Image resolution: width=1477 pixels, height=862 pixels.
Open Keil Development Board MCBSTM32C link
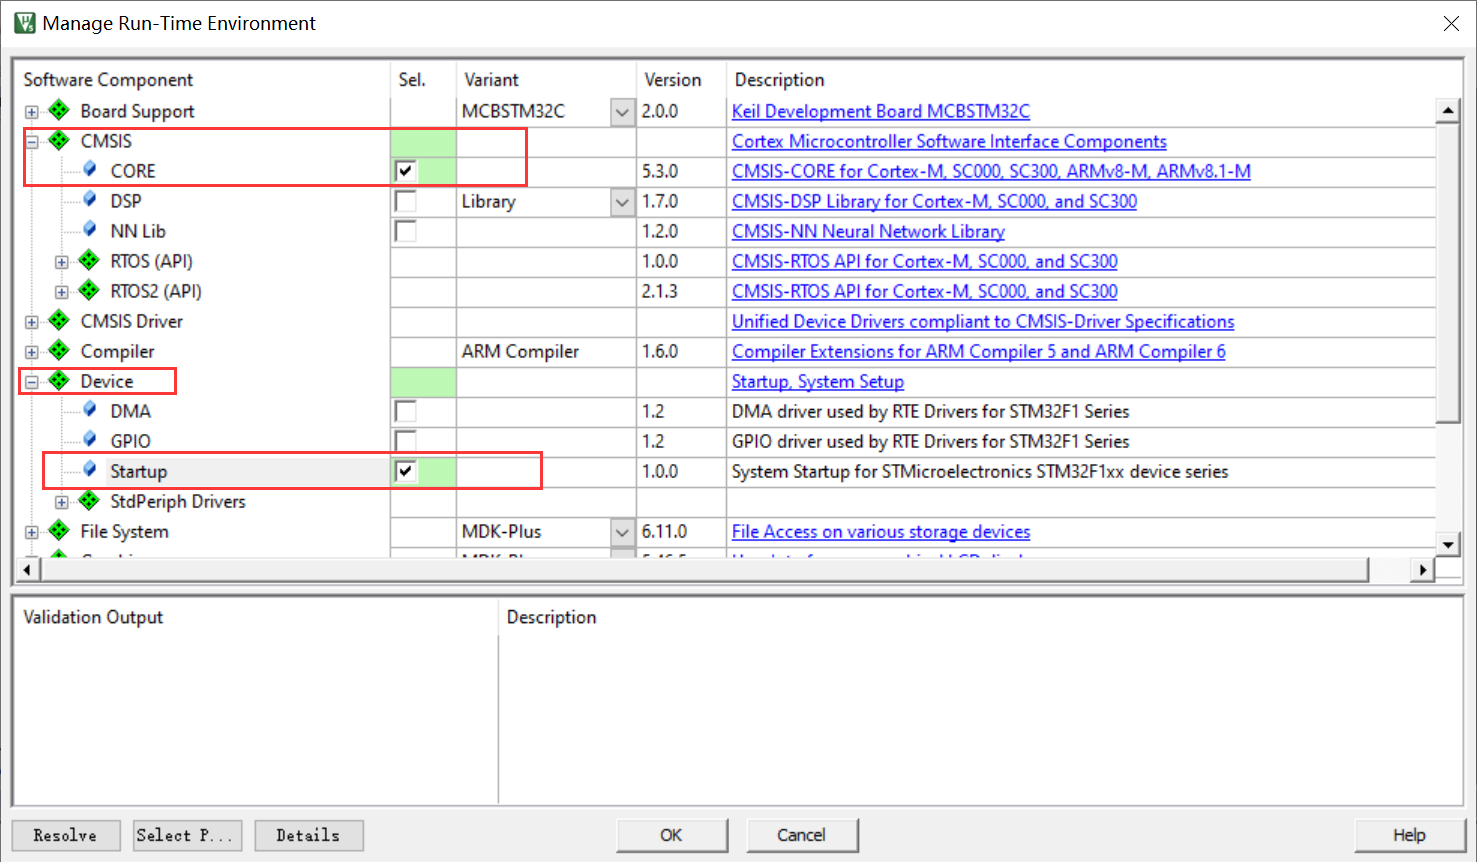[881, 111]
